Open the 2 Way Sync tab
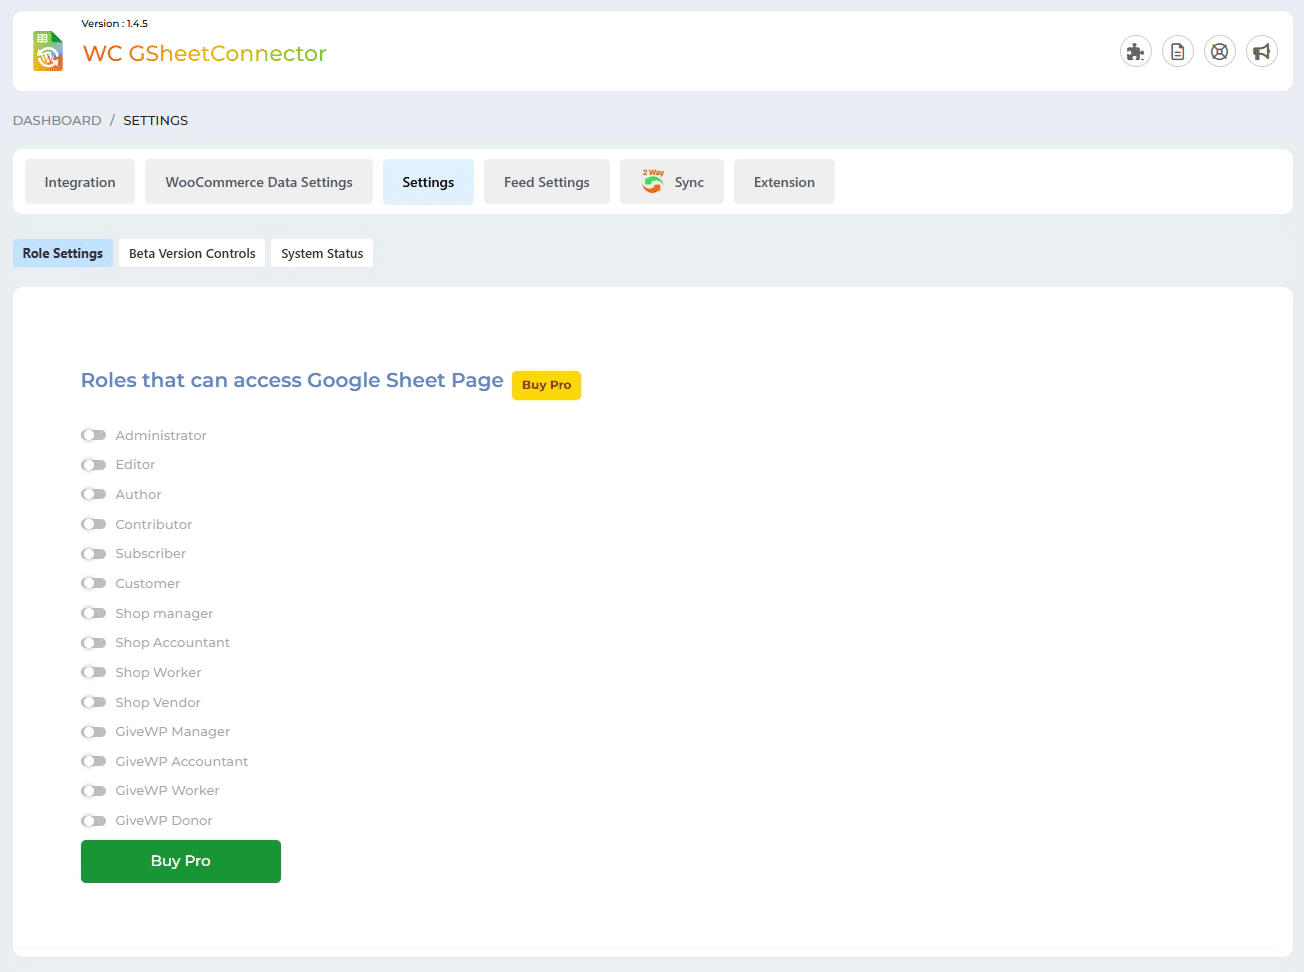The height and width of the screenshot is (972, 1304). 672,182
